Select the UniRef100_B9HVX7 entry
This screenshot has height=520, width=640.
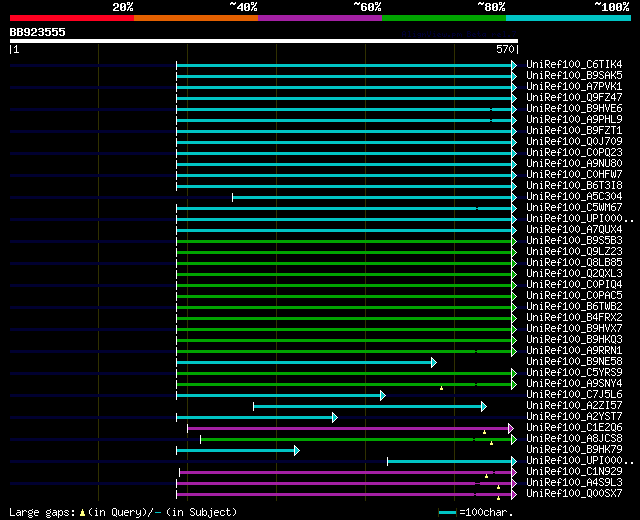574,329
